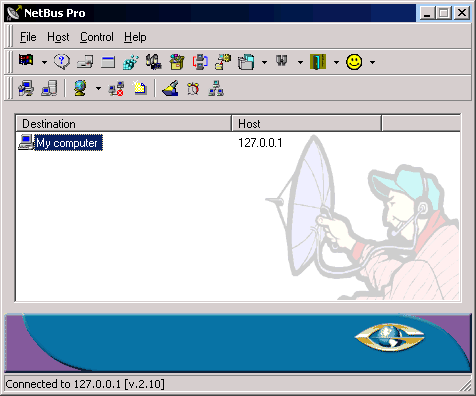Click the question-mark speech bubble icon
Image resolution: width=476 pixels, height=396 pixels.
(x=62, y=62)
